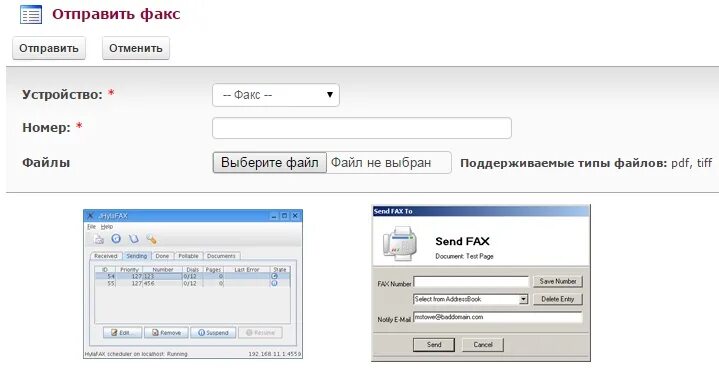
Task: Click the state icon of job 55
Action: pos(274,283)
